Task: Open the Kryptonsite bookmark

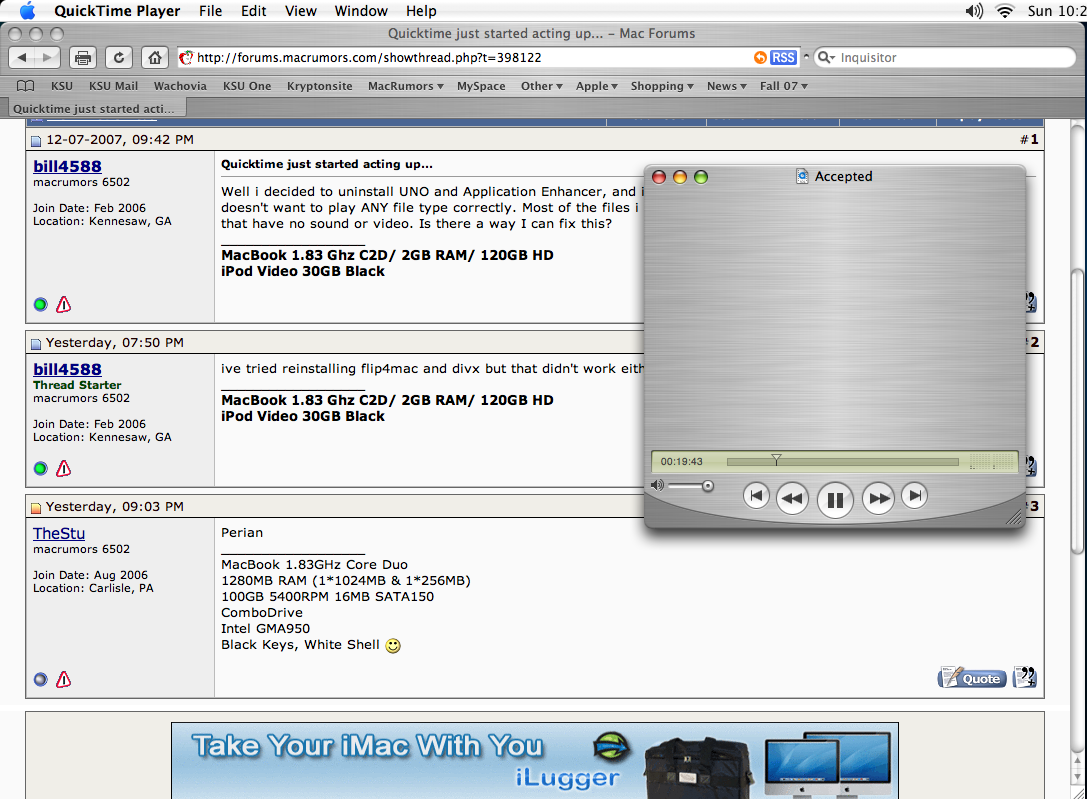Action: pyautogui.click(x=320, y=86)
